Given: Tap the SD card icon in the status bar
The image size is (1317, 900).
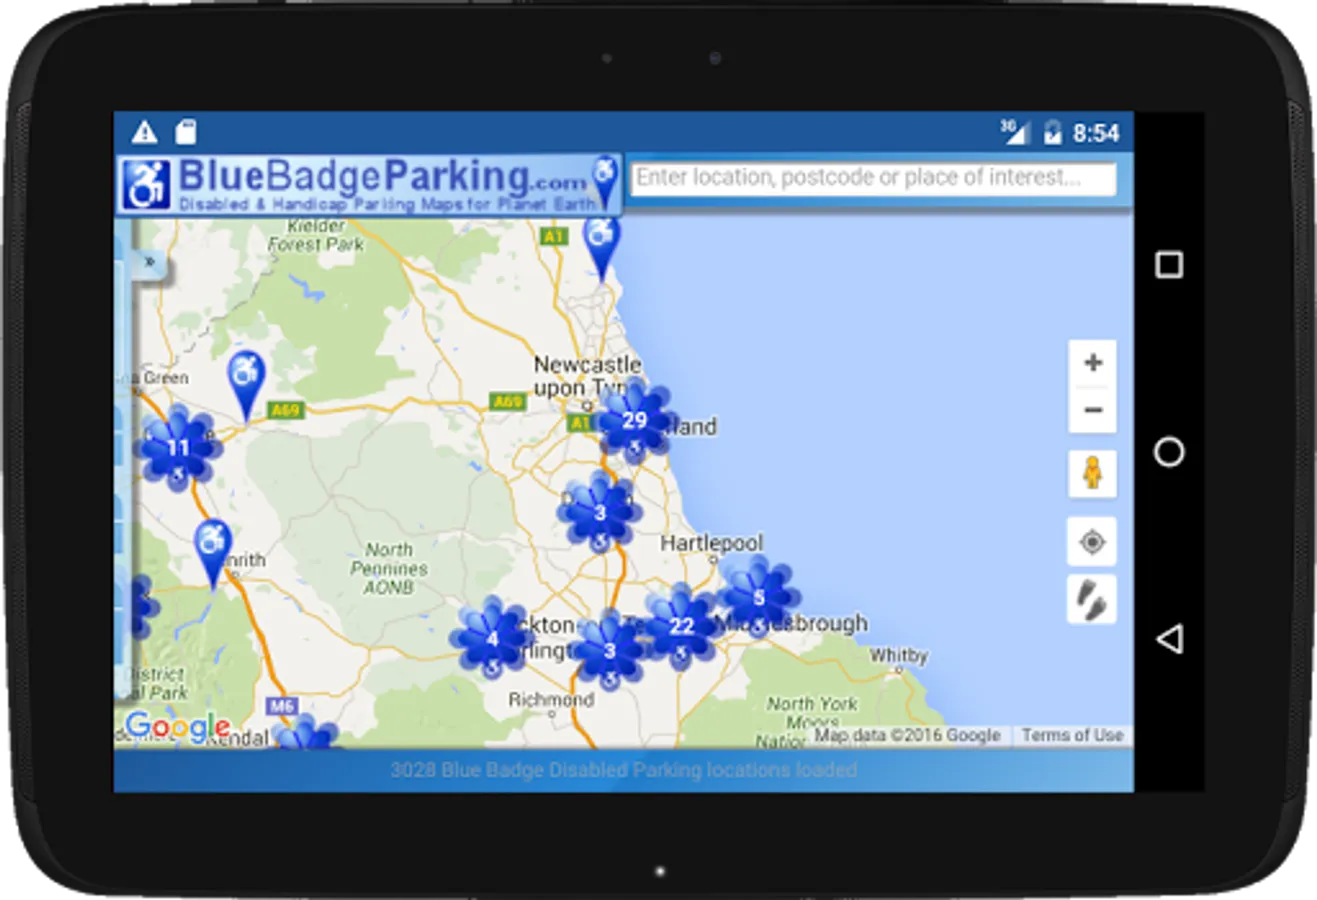Looking at the screenshot, I should pyautogui.click(x=186, y=132).
